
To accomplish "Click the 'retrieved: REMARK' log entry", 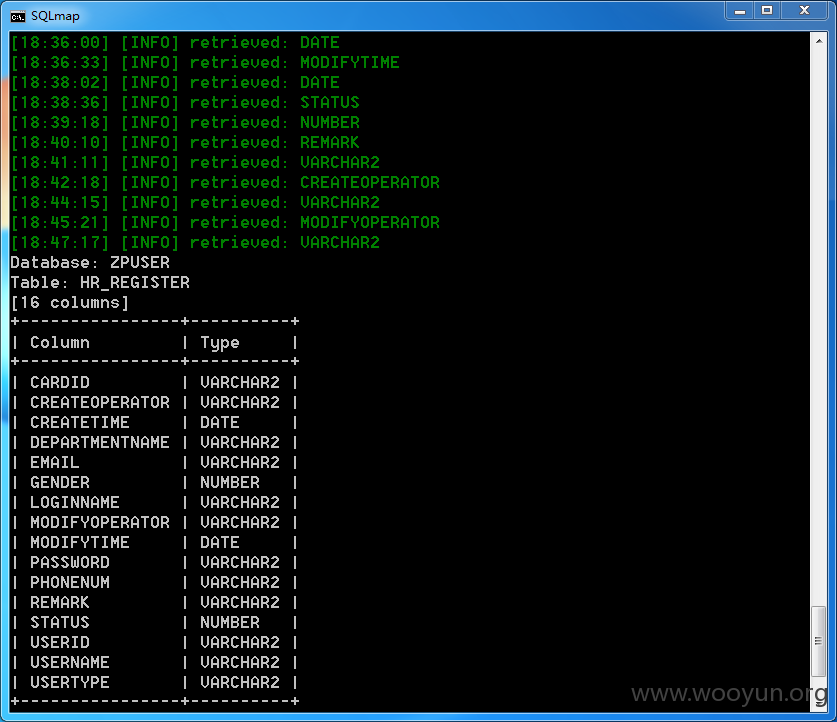I will pyautogui.click(x=275, y=143).
